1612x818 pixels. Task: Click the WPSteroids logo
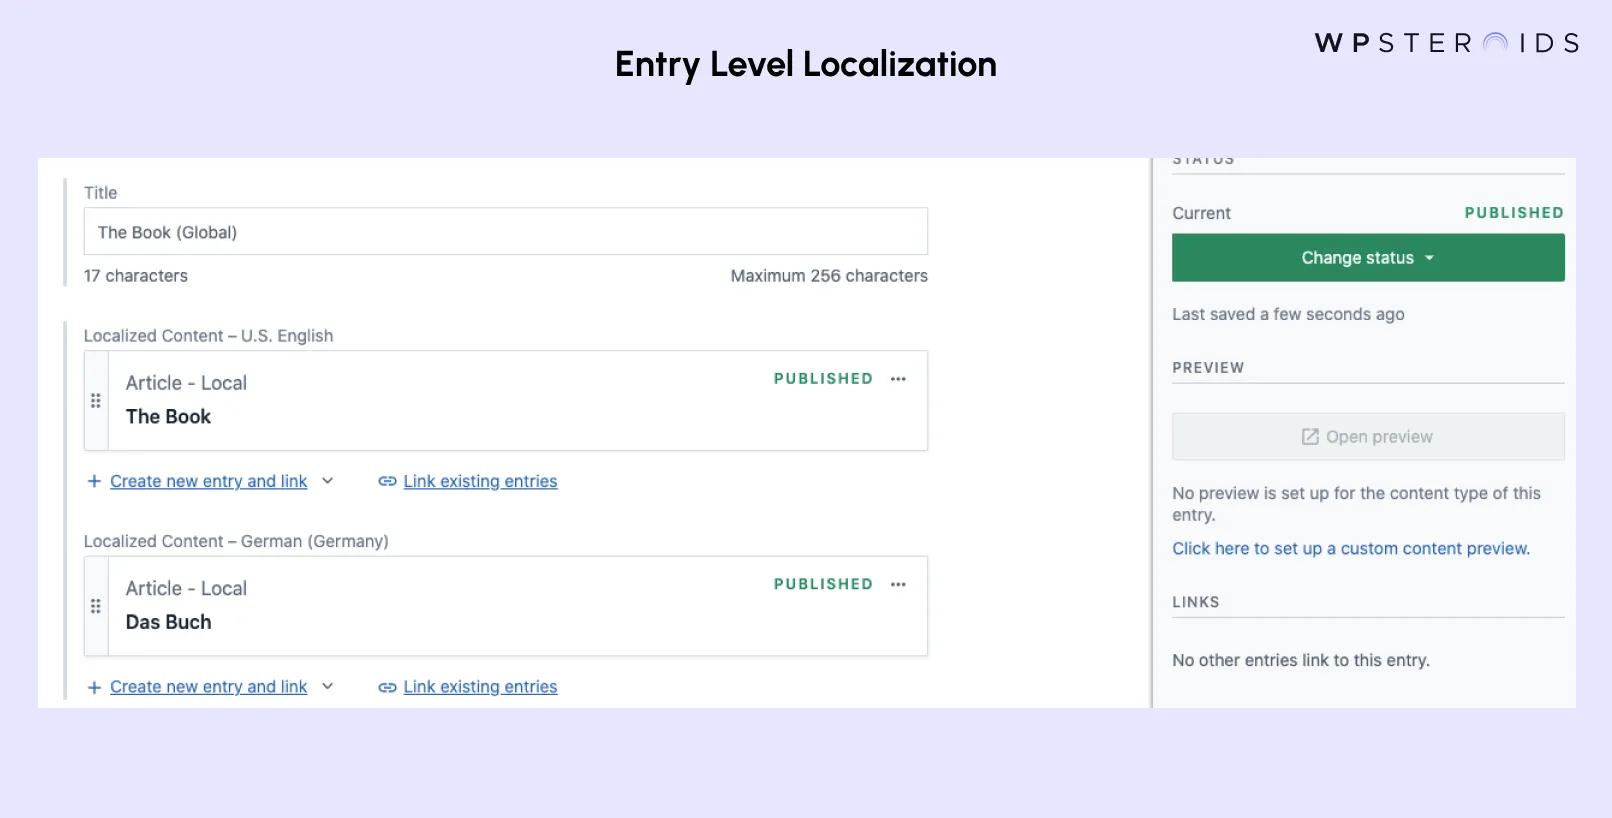click(1447, 43)
